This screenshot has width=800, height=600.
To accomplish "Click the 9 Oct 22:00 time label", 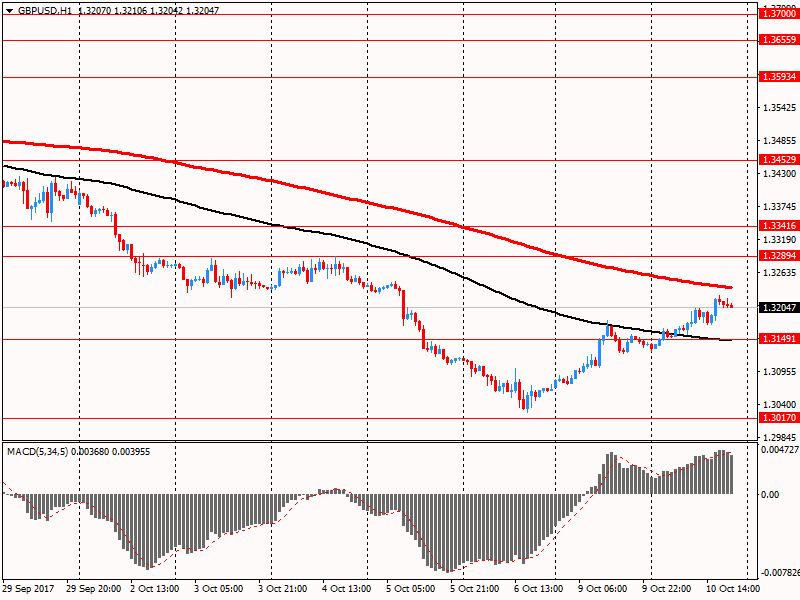I will coord(666,589).
